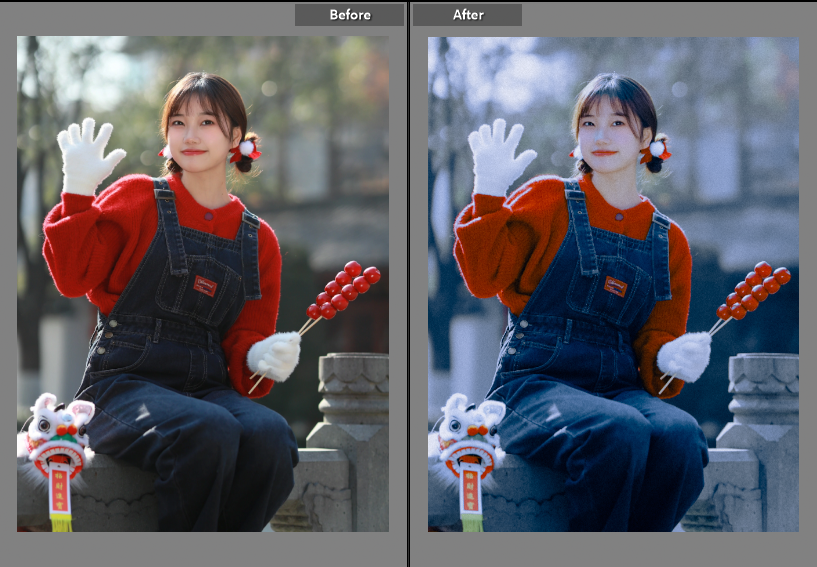Click the red hair accessory in After photo
Image resolution: width=817 pixels, height=567 pixels.
pos(657,150)
